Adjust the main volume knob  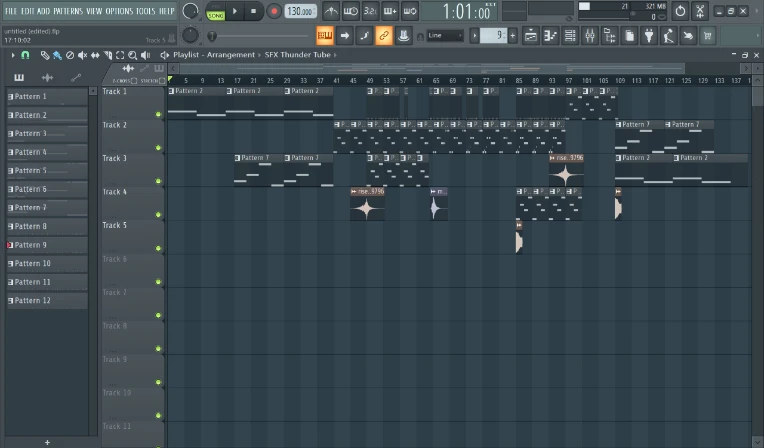tap(190, 11)
